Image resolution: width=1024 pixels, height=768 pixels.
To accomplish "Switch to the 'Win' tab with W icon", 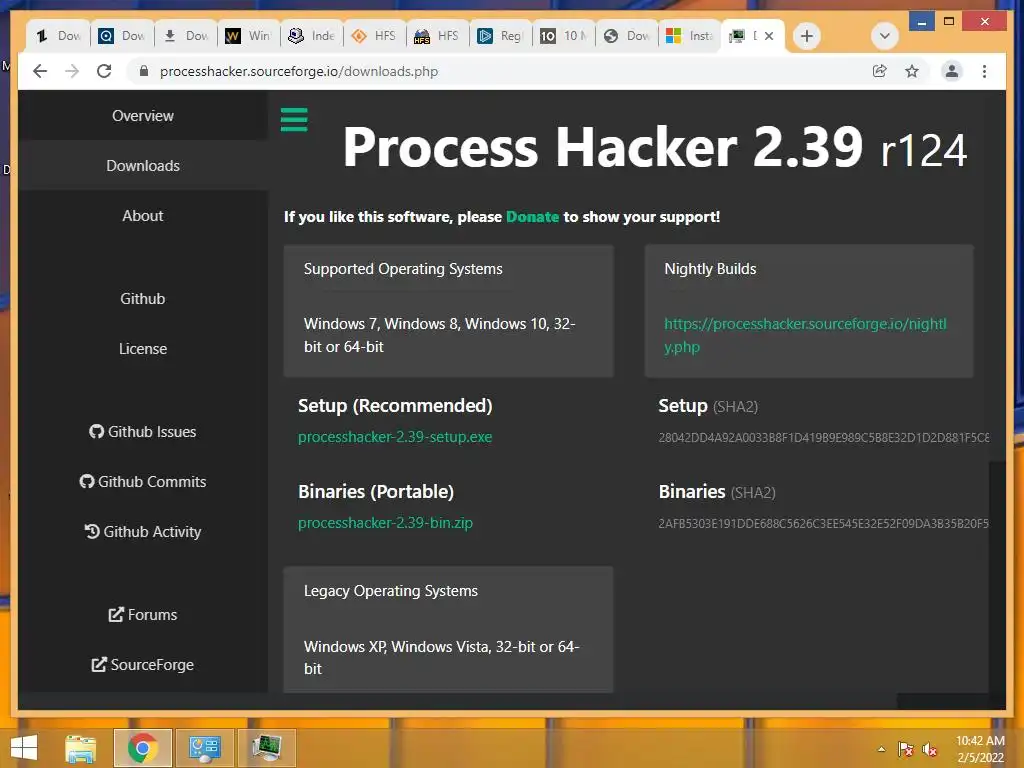I will 249,36.
